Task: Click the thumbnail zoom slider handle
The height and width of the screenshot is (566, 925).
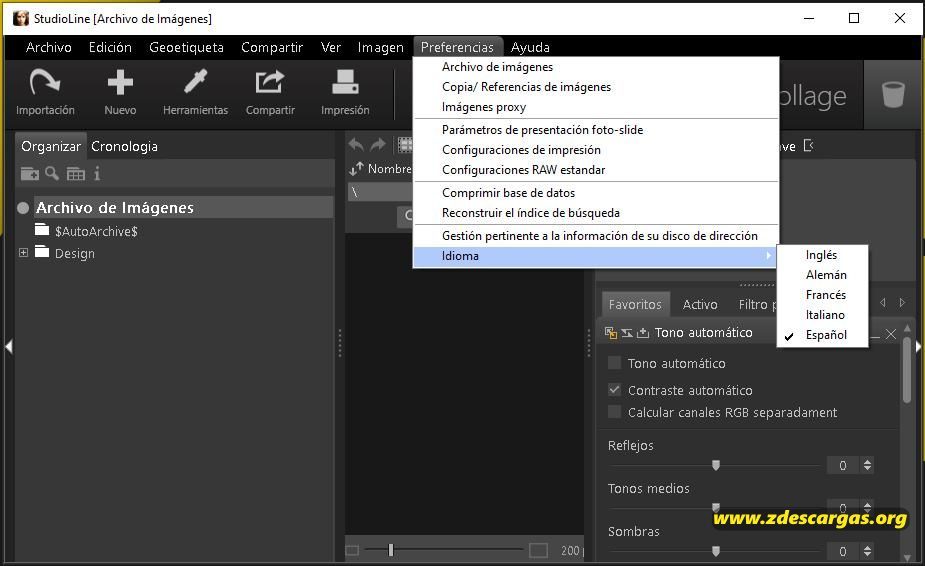Action: (x=391, y=550)
